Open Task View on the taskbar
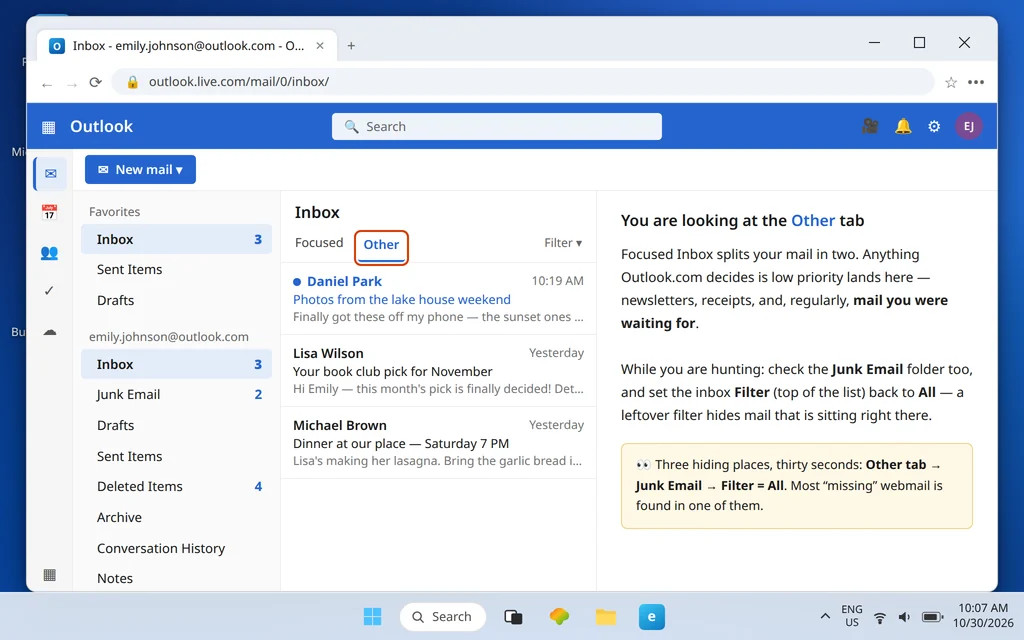 [513, 616]
